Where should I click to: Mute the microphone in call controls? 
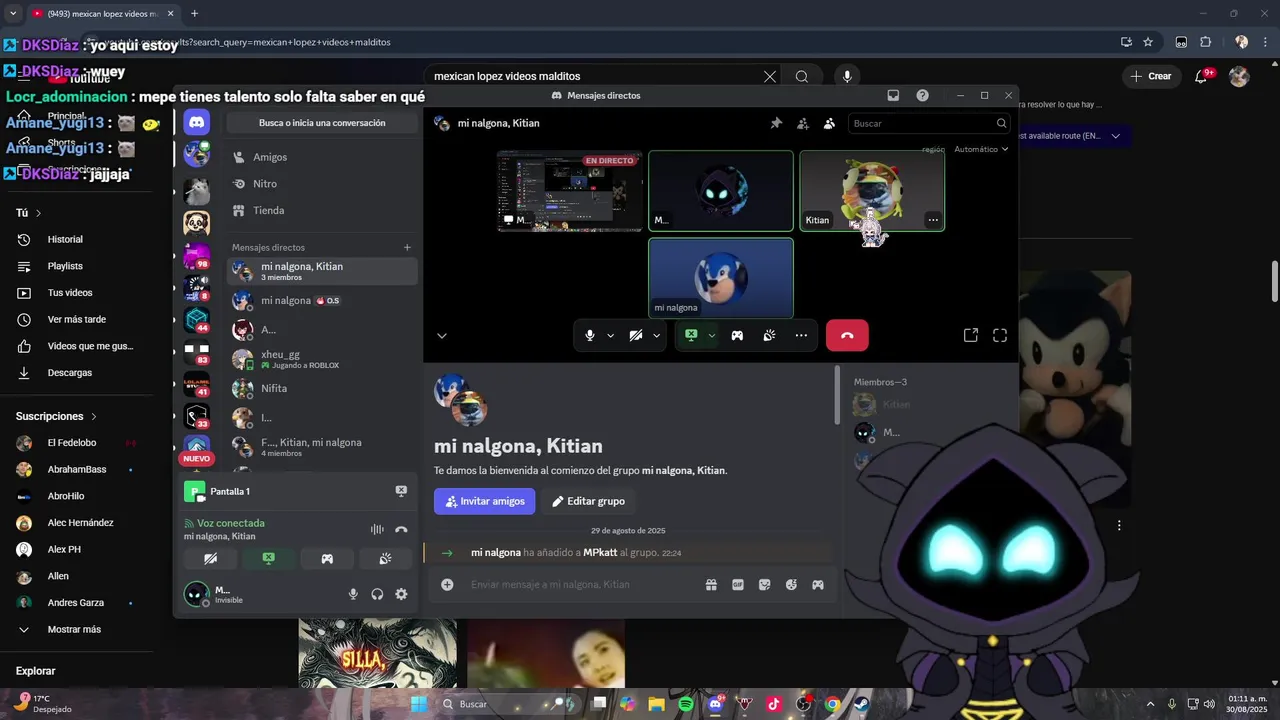[590, 336]
